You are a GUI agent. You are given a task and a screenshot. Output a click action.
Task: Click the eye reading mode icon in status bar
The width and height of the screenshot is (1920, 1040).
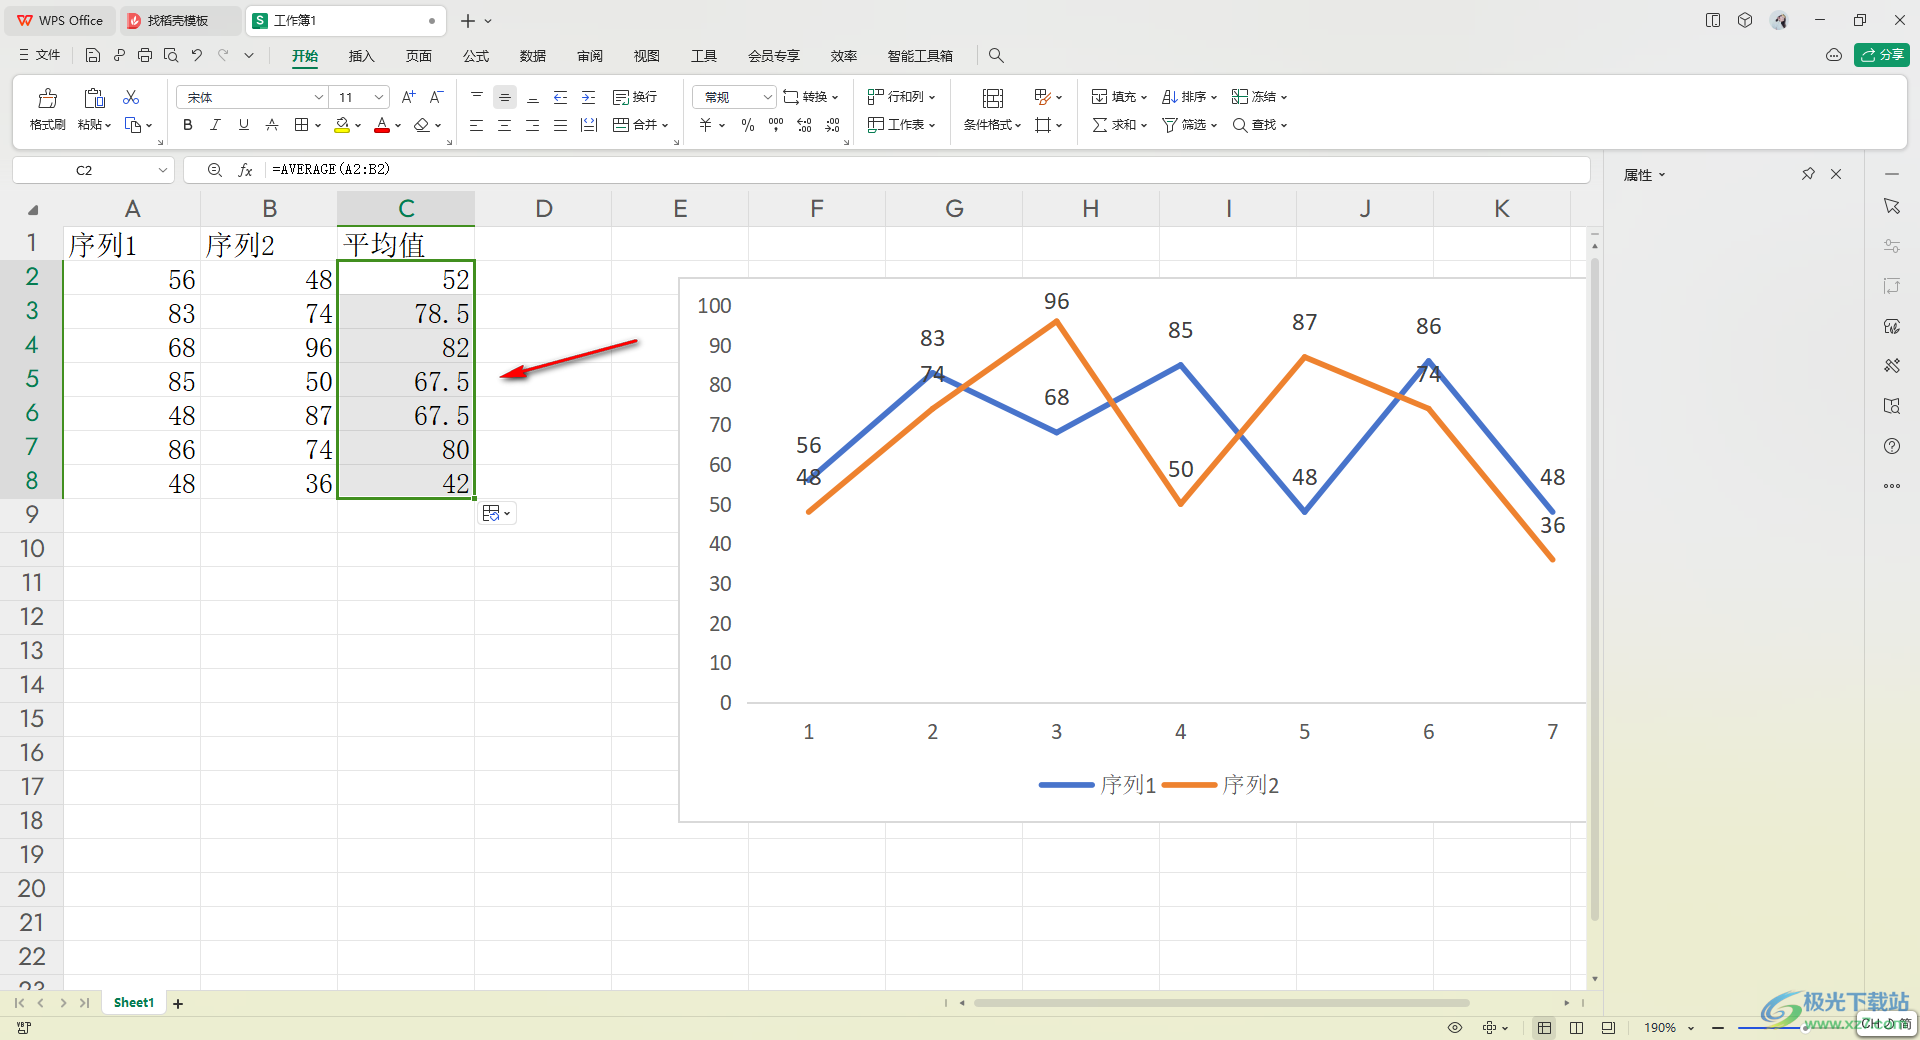pos(1455,1027)
